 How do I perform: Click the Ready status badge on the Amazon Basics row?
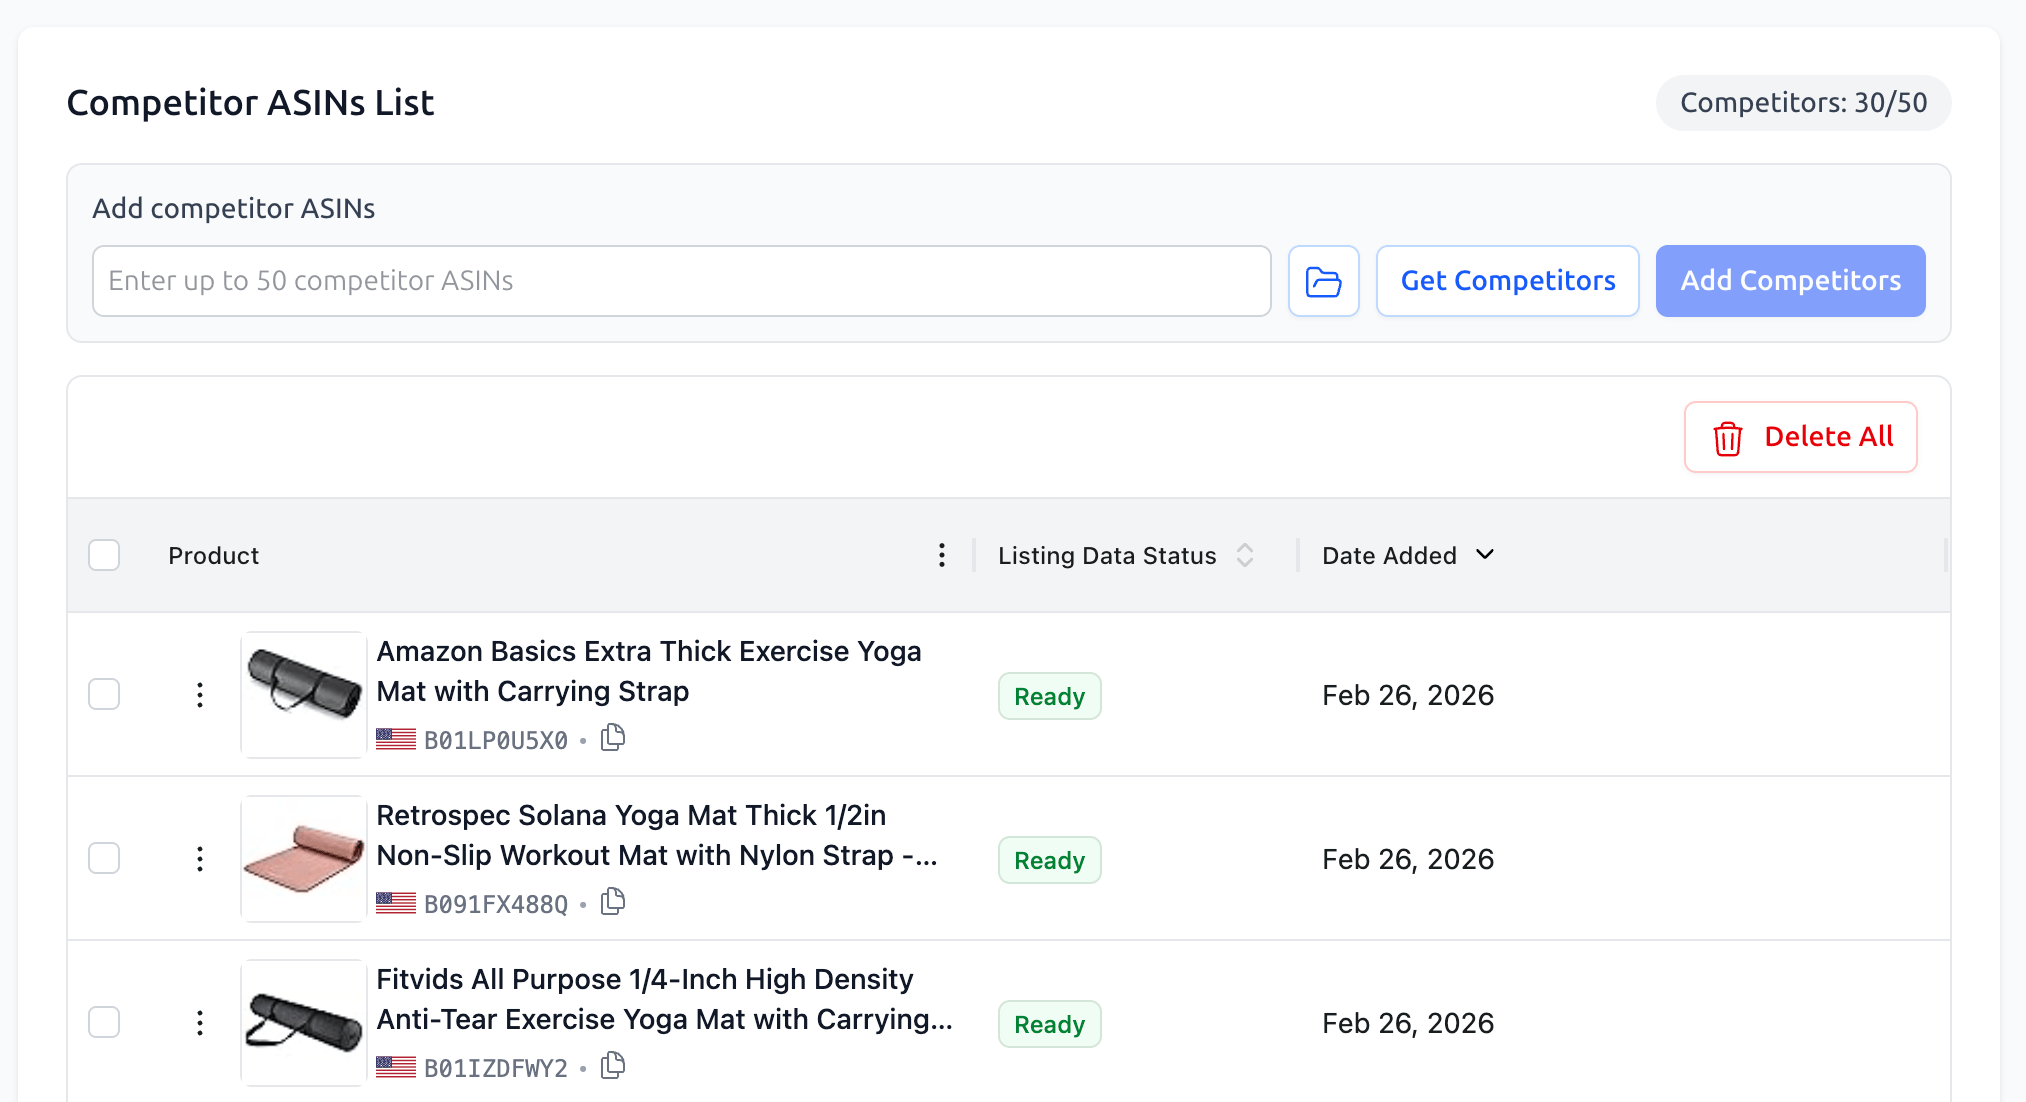[1049, 695]
